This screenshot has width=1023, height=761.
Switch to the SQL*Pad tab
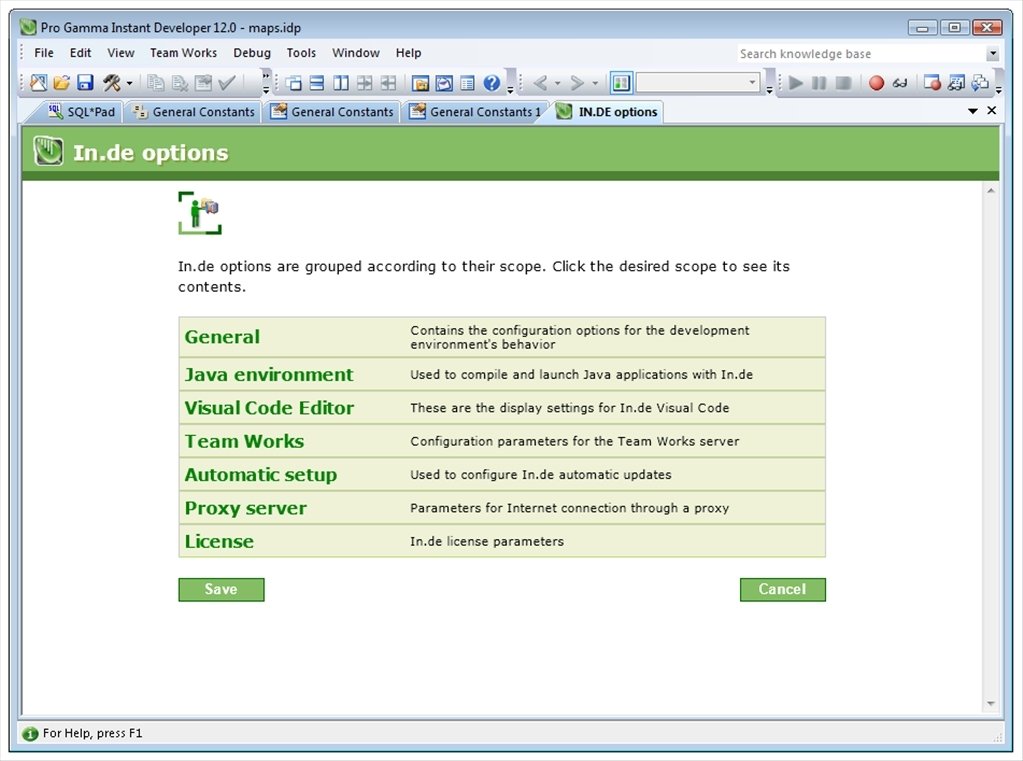(81, 112)
